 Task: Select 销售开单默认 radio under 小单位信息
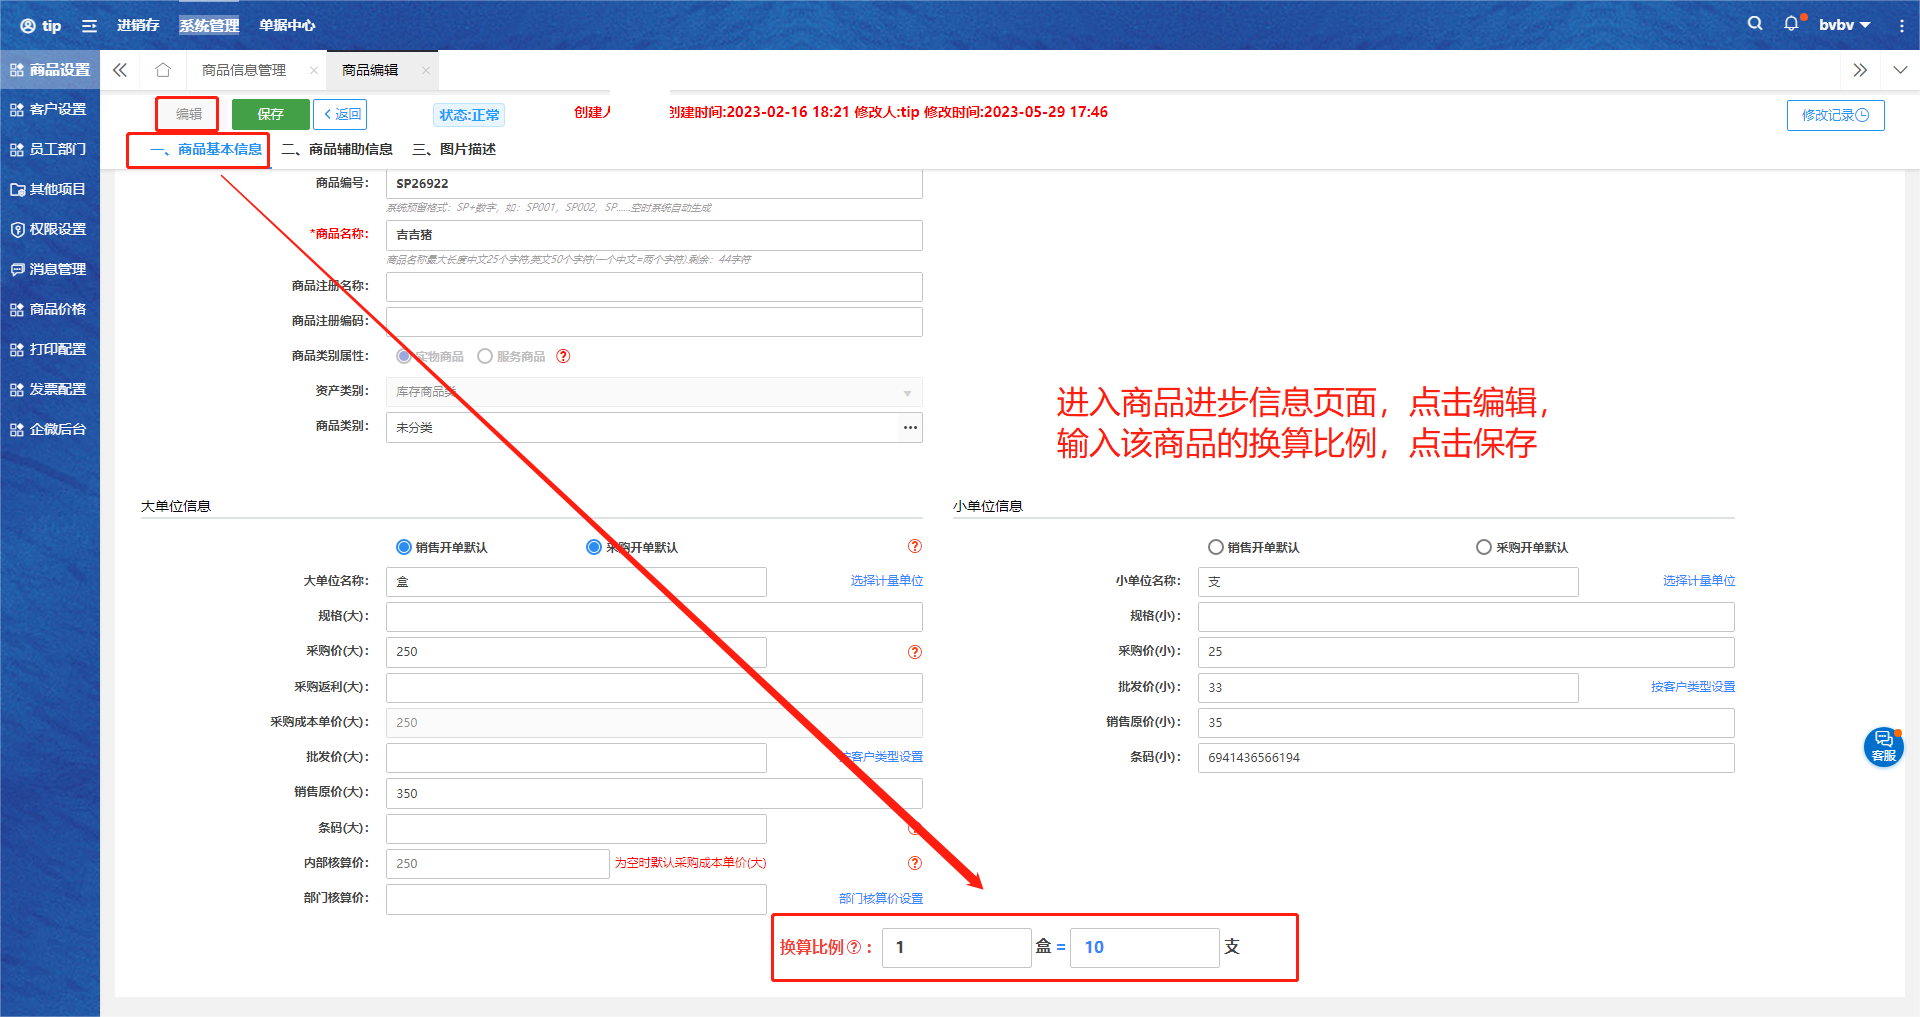point(1216,547)
